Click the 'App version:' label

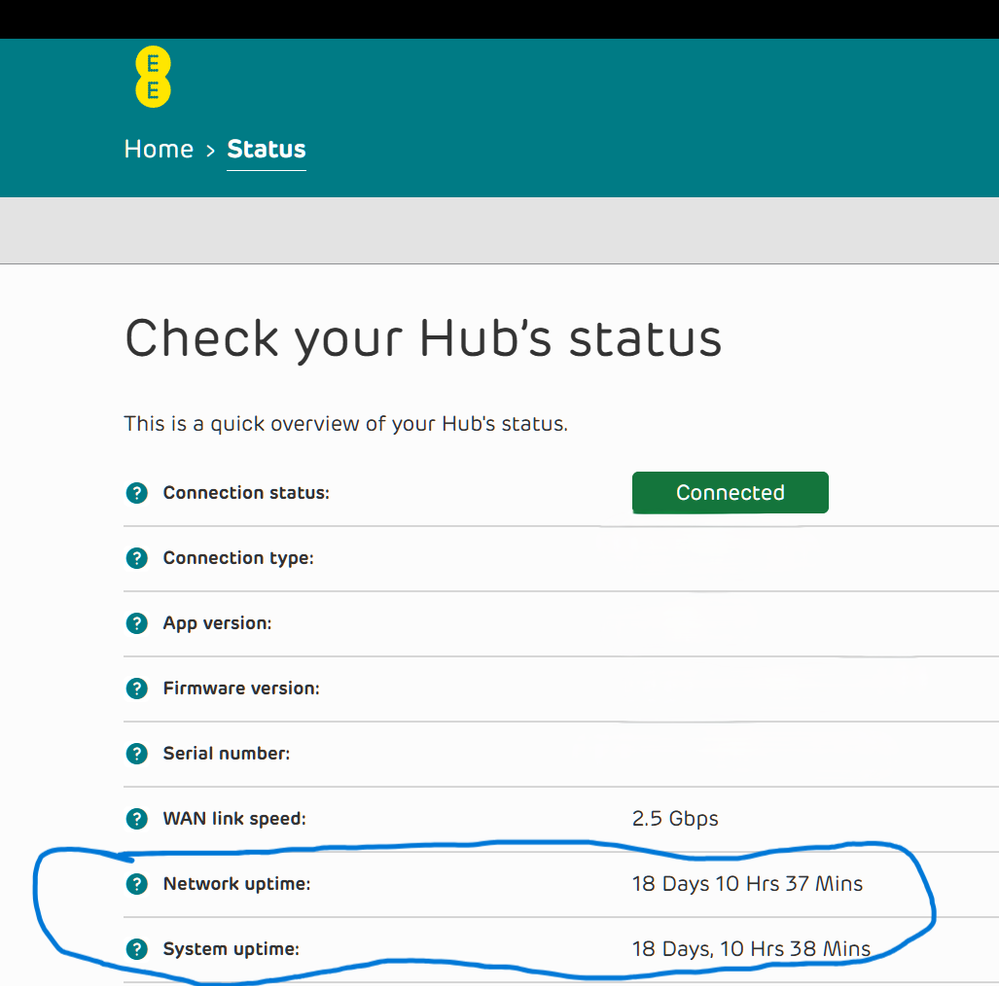217,623
